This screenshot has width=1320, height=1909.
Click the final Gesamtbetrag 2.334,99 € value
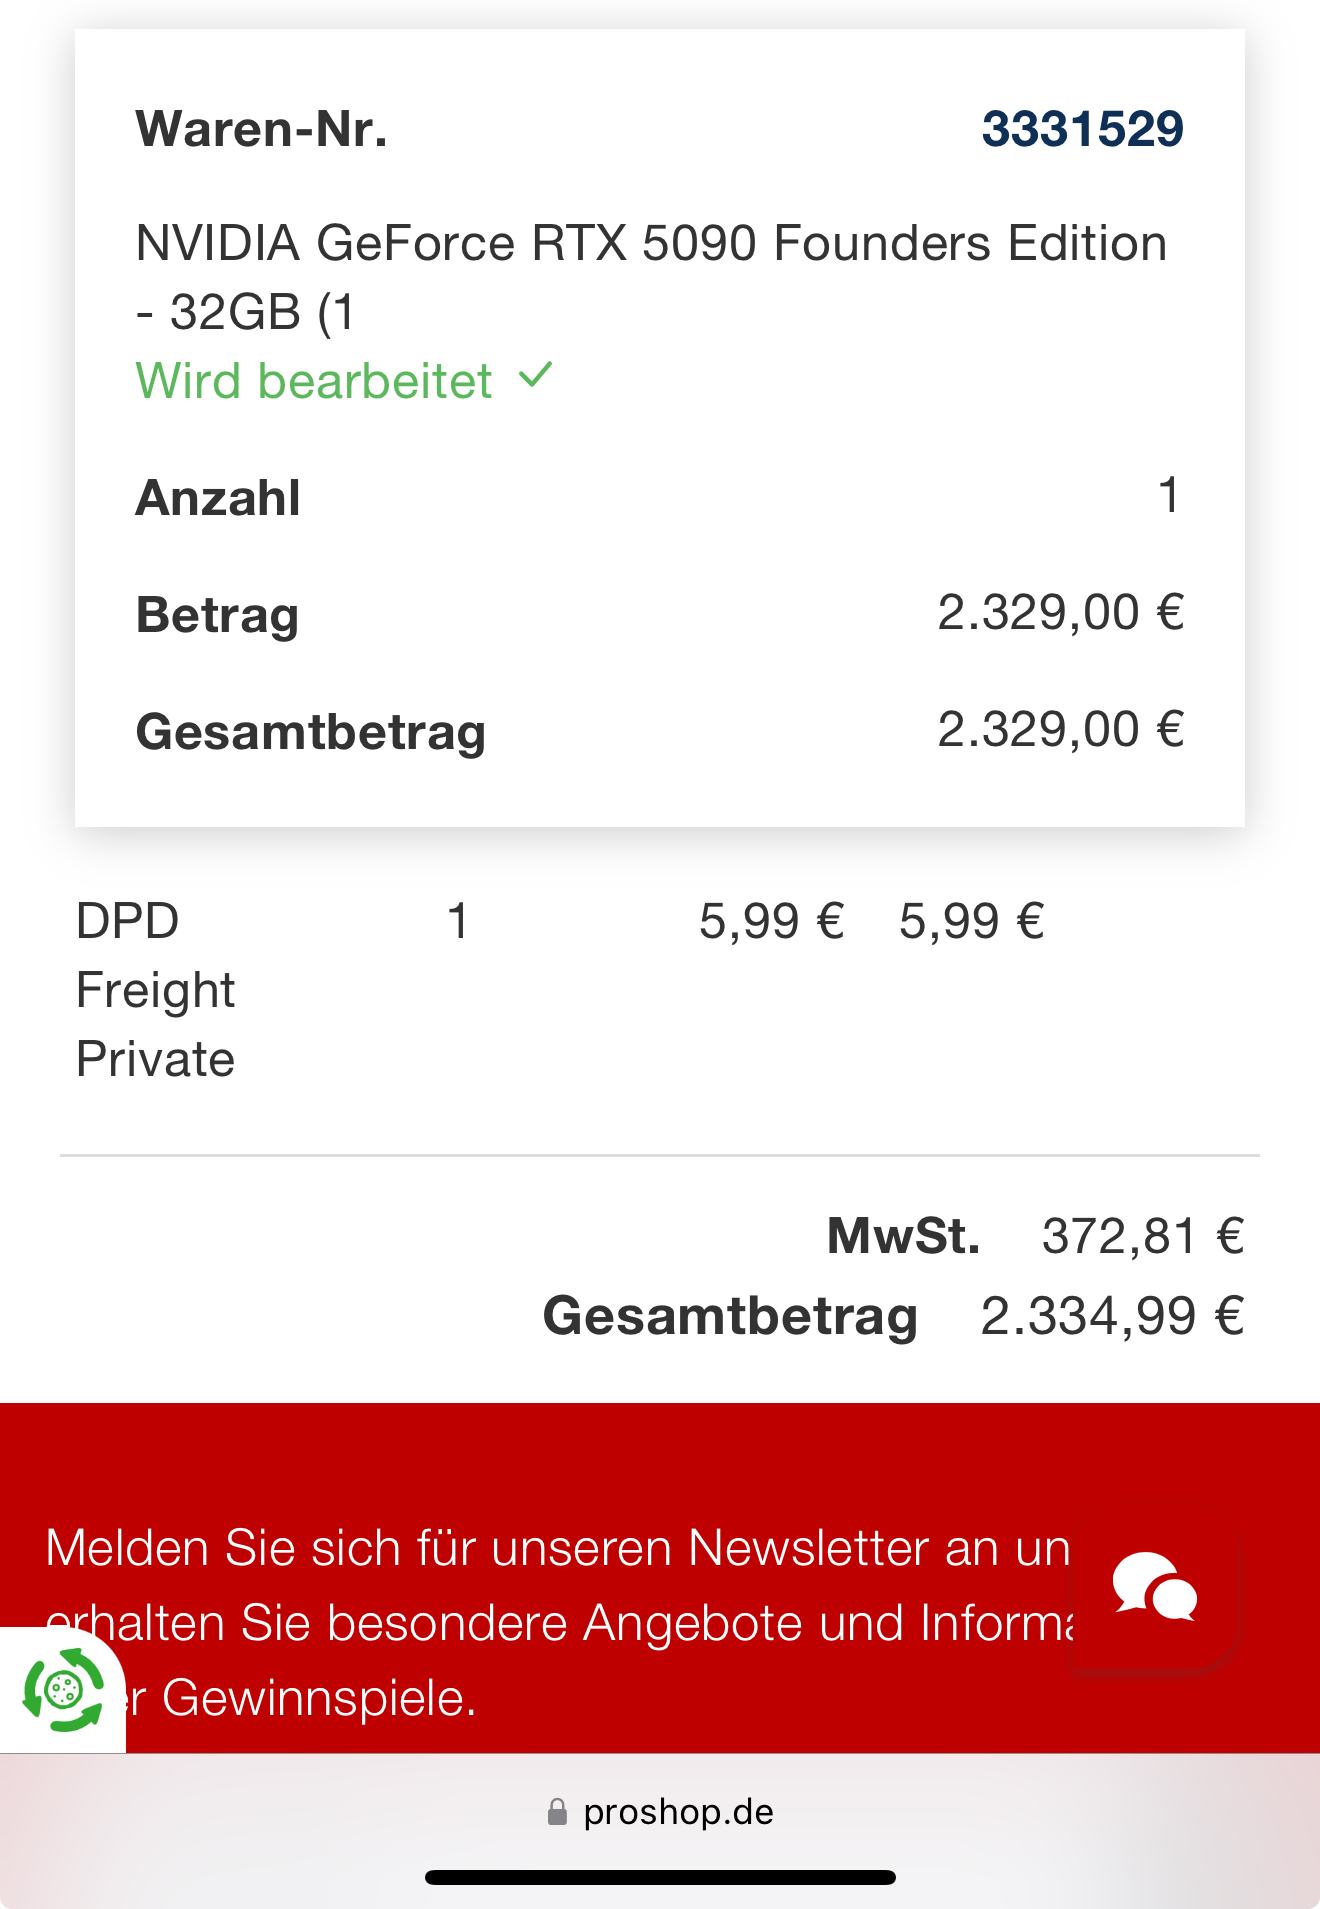1112,1316
